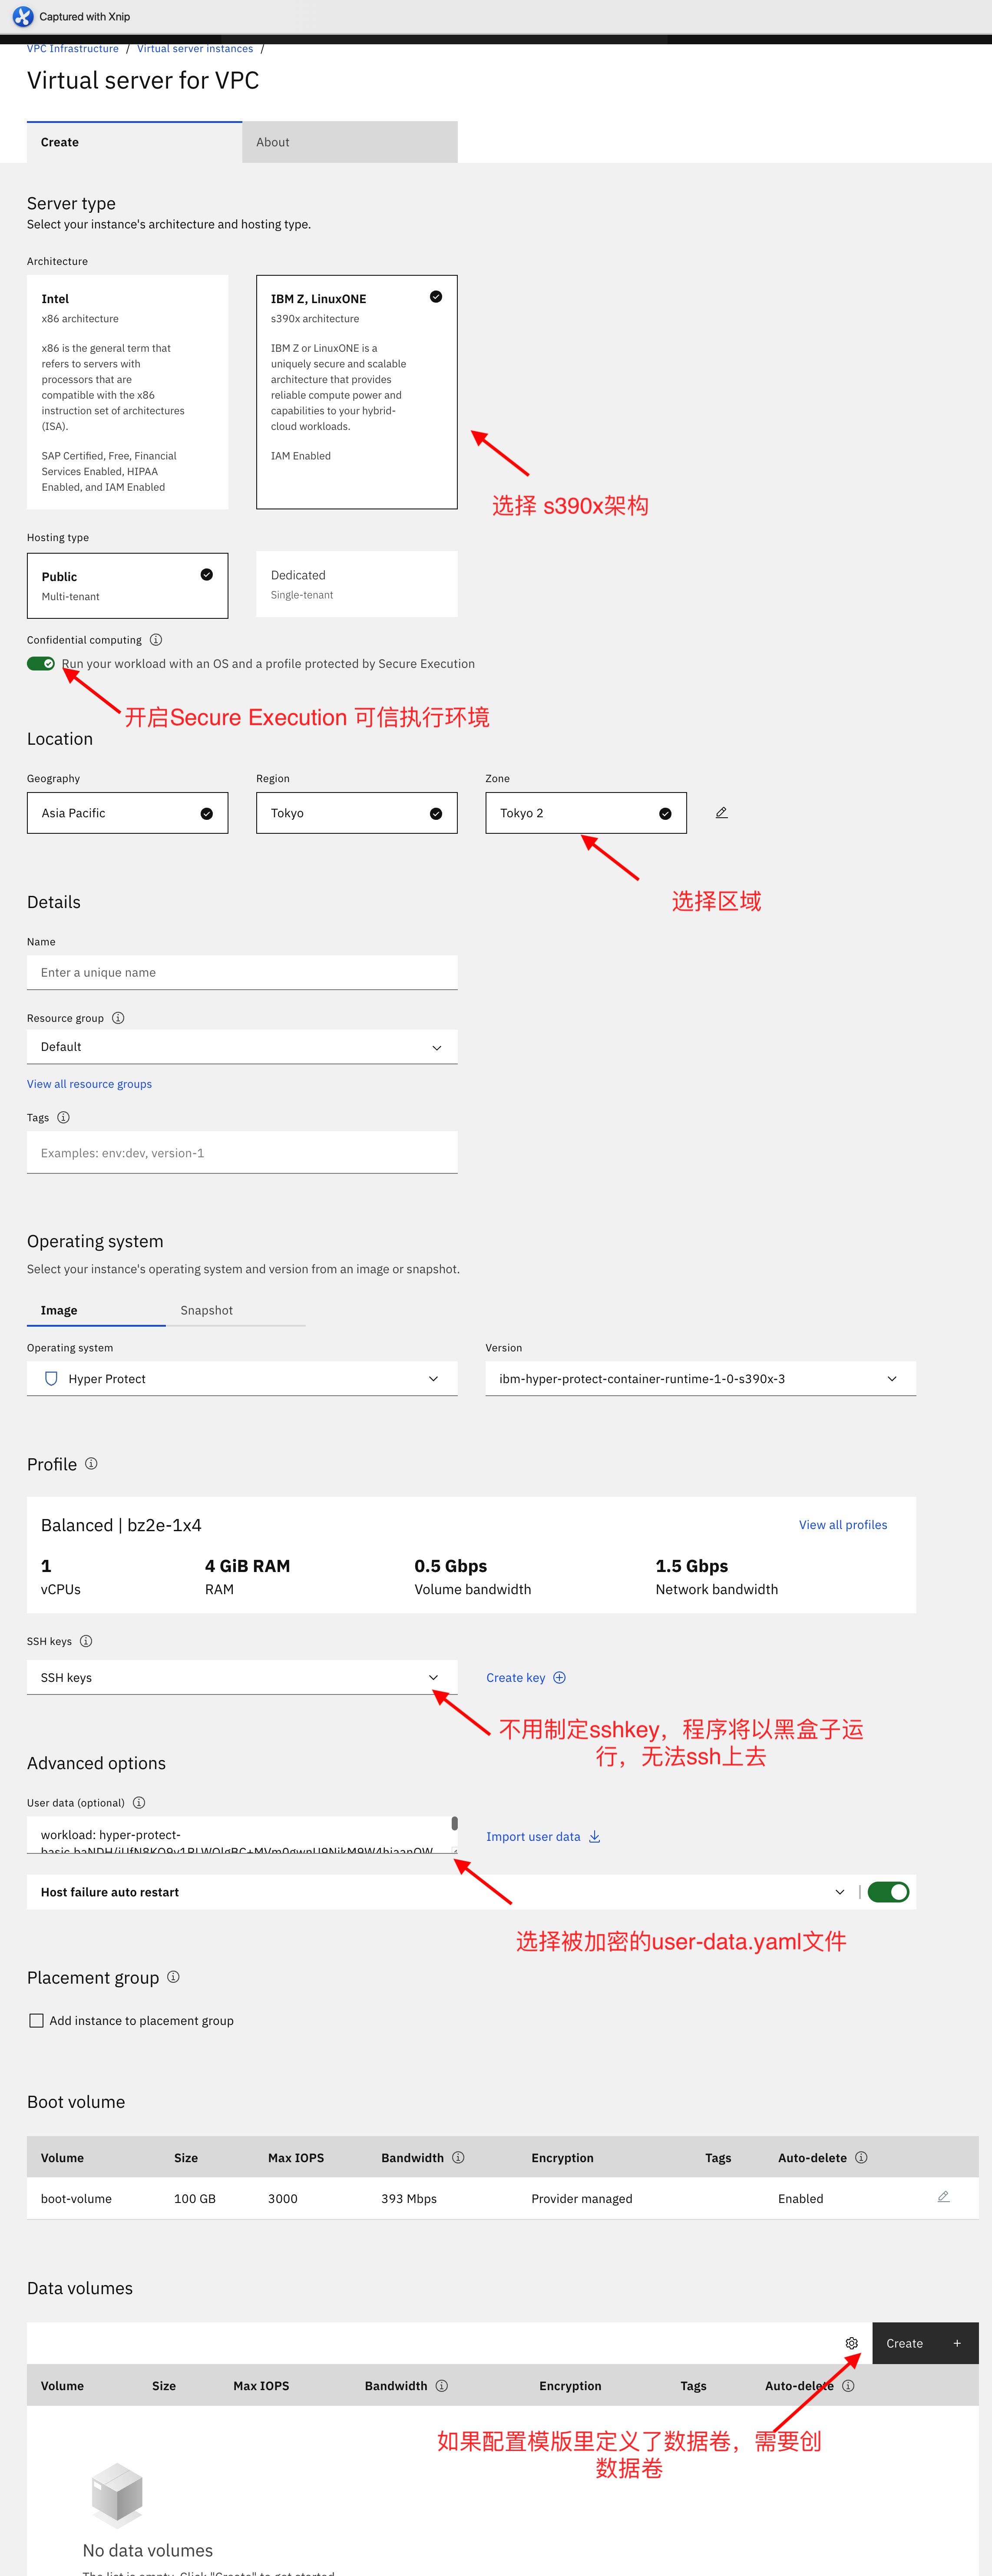The image size is (992, 2576).
Task: Open Placement group info icon
Action: point(173,1977)
